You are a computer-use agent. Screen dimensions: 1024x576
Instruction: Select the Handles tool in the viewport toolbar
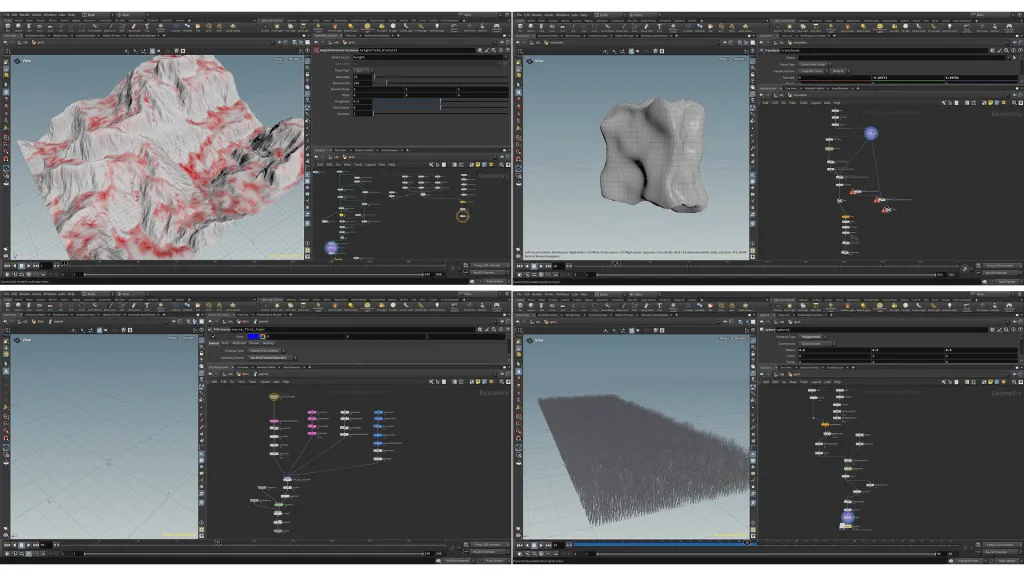click(6, 92)
